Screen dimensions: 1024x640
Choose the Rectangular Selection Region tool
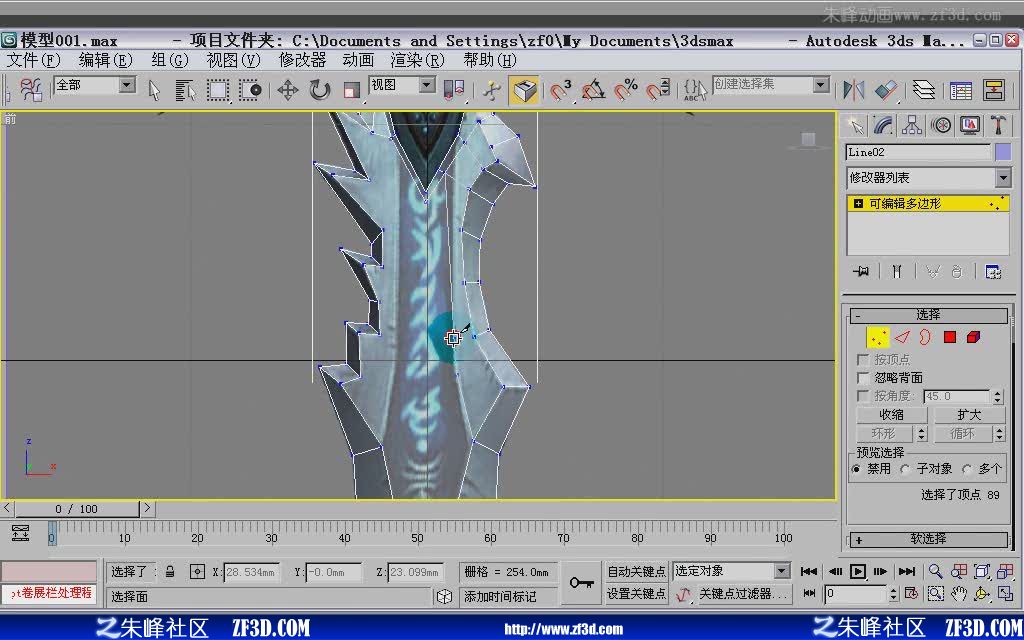(x=218, y=90)
